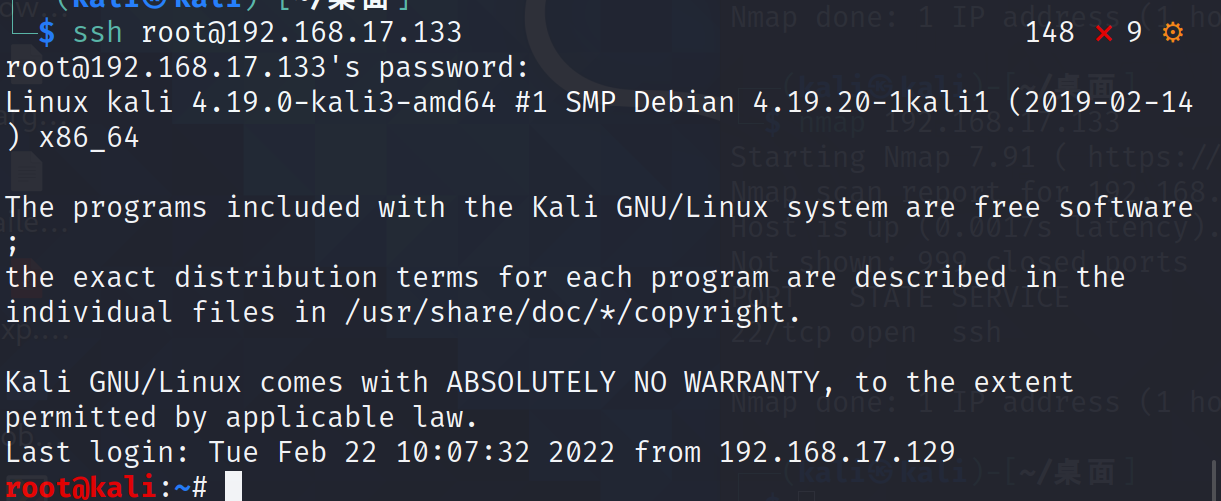This screenshot has height=501, width=1221.
Task: Click the faded 'Starting Nmap 7.91' background text
Action: click(x=887, y=157)
